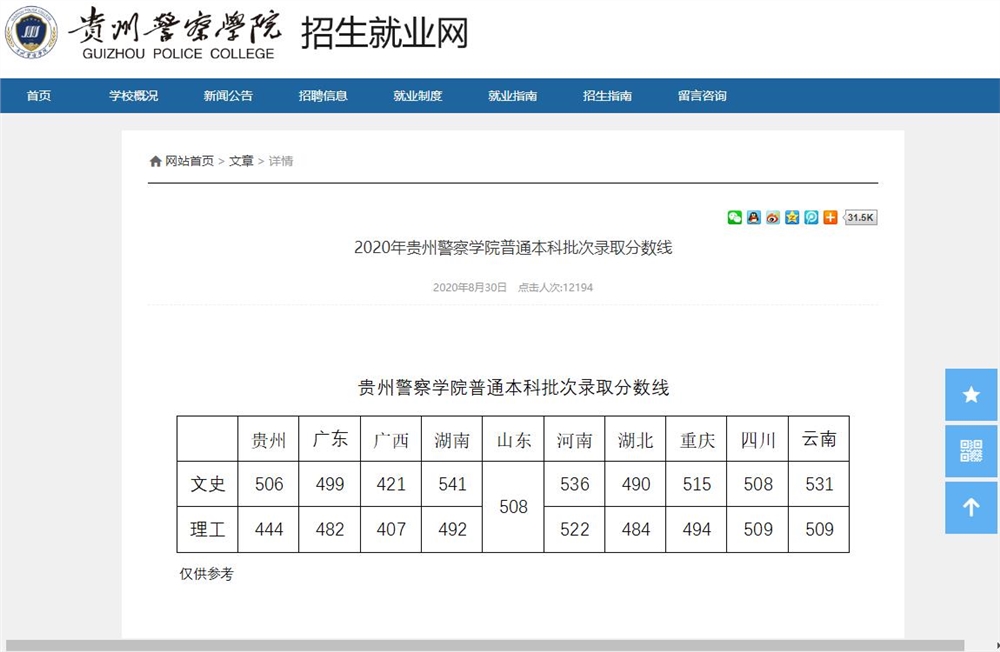Click article title 2020年贵州警察学院普通本科批次录取分数线

tap(513, 248)
